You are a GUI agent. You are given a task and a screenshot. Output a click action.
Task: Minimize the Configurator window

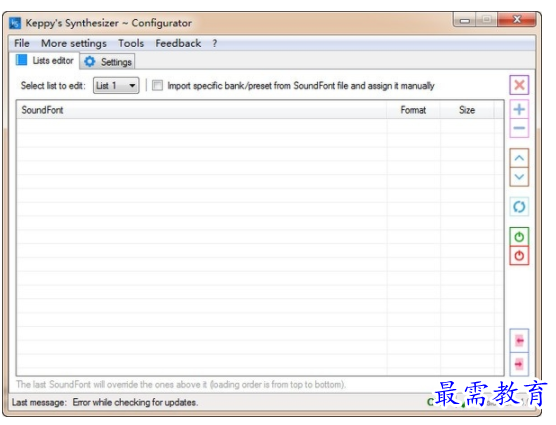point(465,20)
